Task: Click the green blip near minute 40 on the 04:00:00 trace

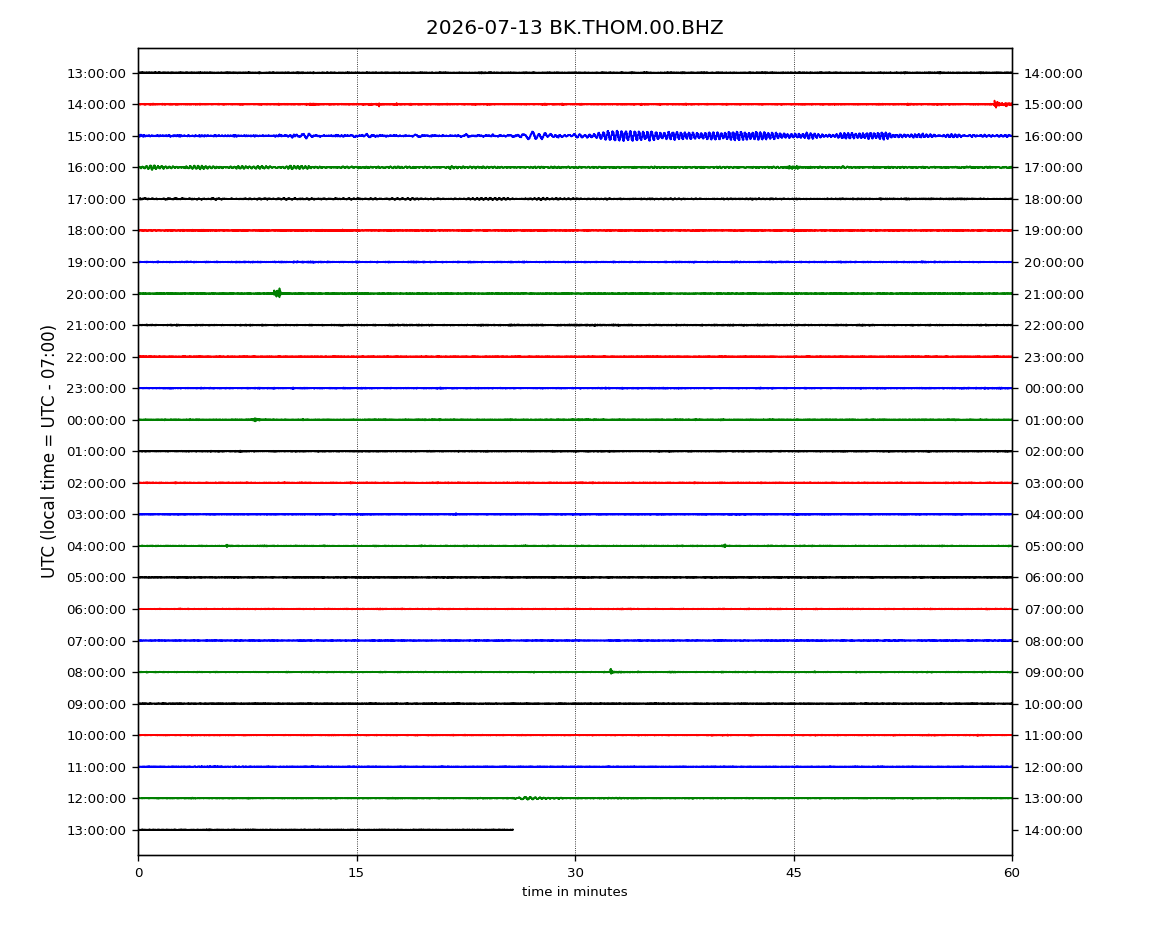Action: coord(724,546)
